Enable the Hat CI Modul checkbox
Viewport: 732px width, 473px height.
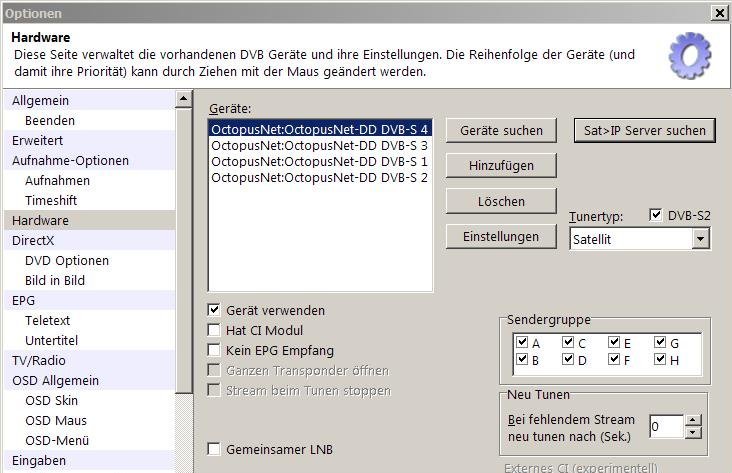click(214, 331)
